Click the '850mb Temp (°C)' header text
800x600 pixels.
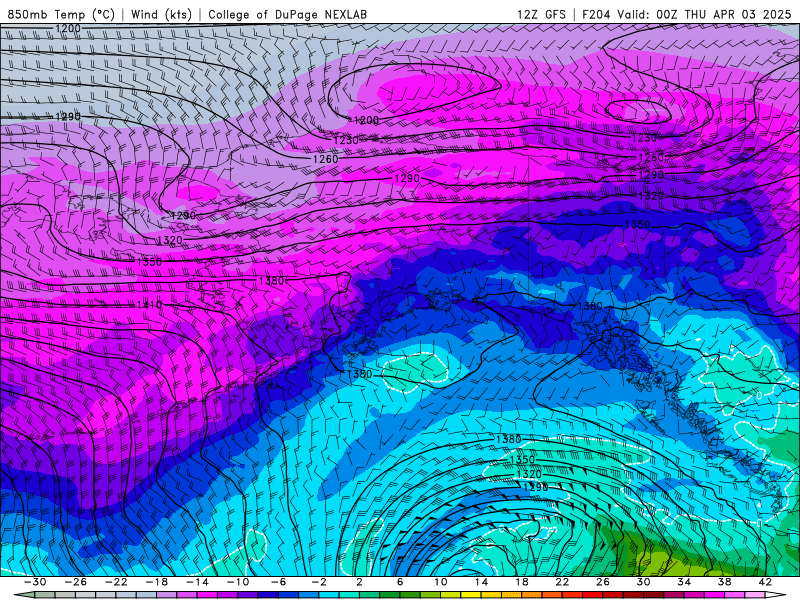click(61, 14)
